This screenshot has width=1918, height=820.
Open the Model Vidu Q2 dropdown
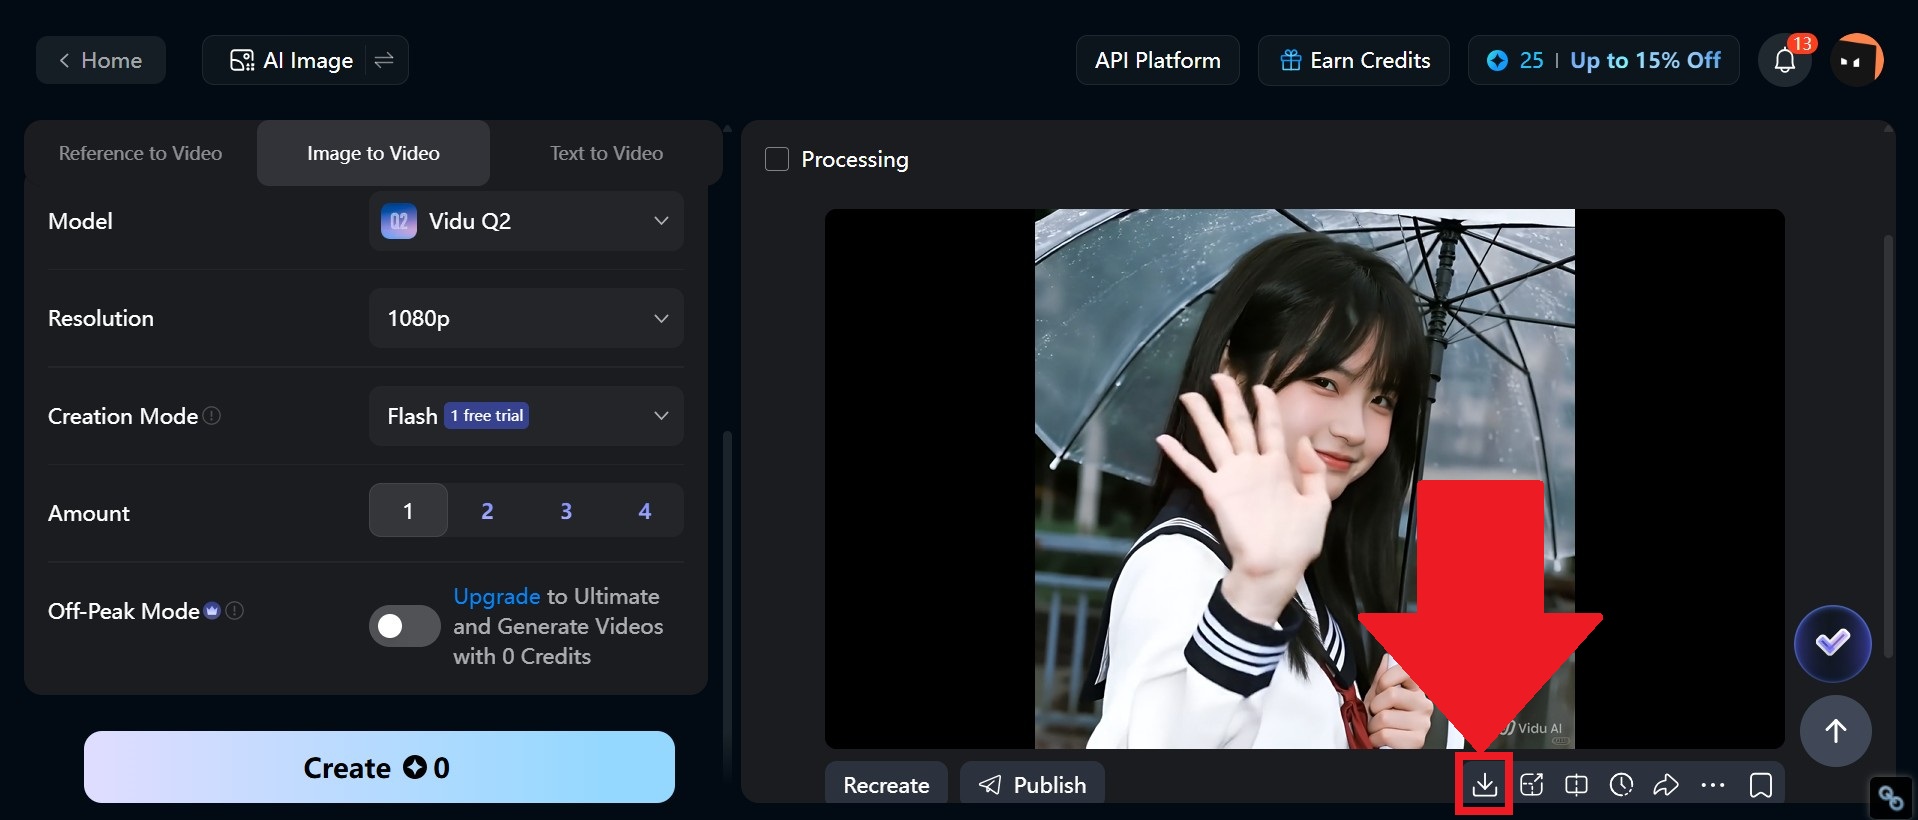(526, 221)
